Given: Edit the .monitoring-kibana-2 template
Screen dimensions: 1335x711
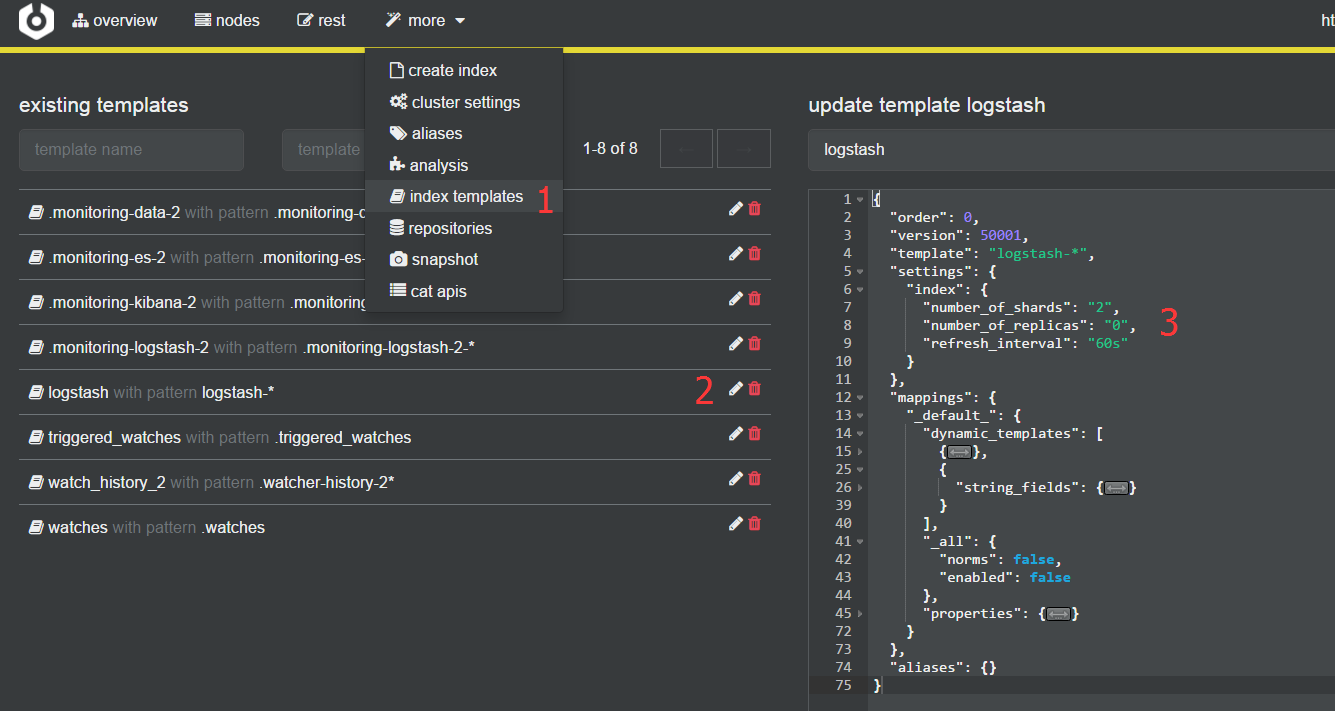Looking at the screenshot, I should 736,298.
